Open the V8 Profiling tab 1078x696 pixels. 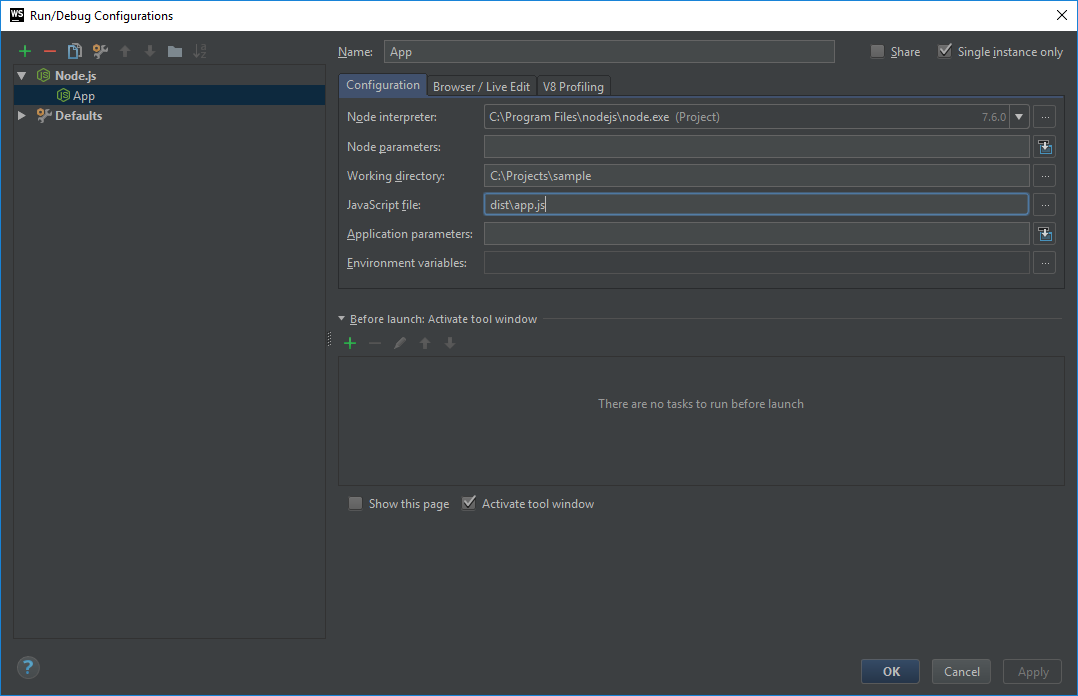point(573,87)
